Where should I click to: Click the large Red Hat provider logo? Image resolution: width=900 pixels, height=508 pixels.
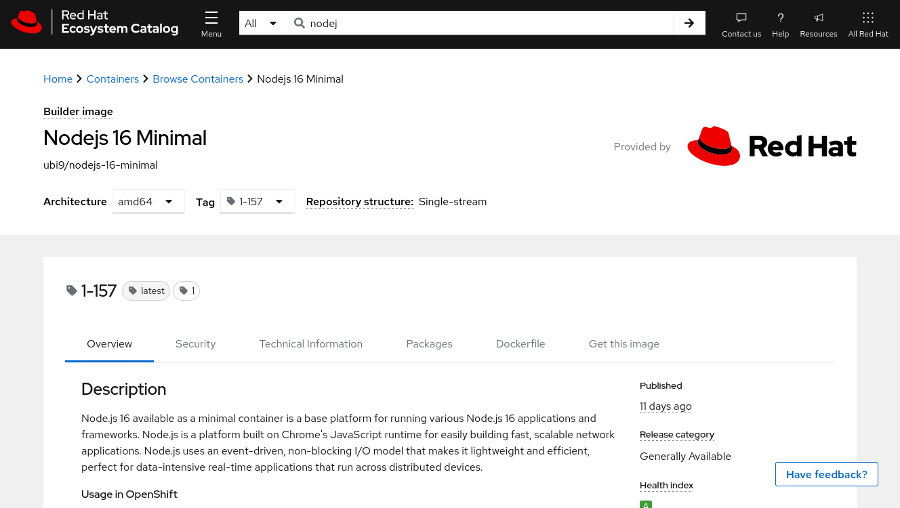(772, 146)
